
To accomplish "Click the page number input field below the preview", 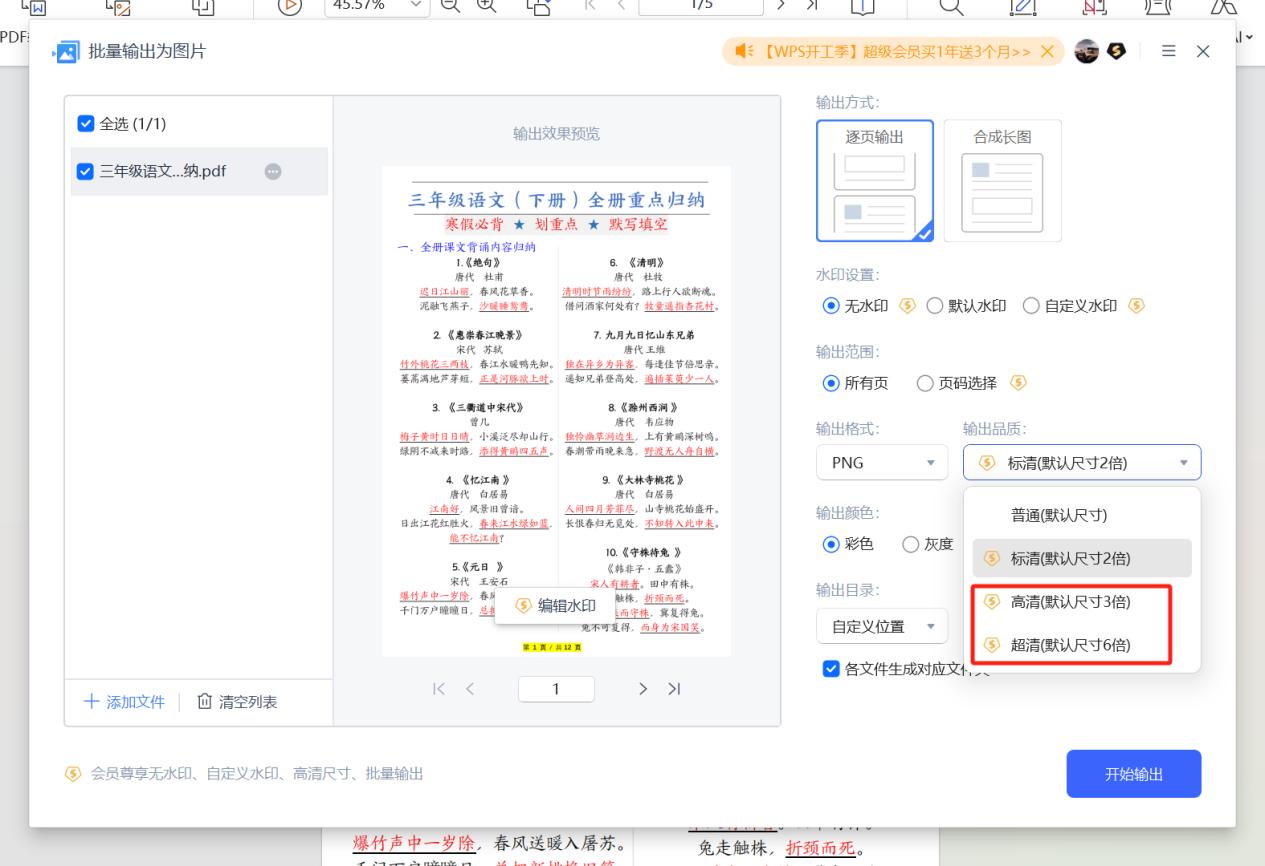I will (556, 688).
